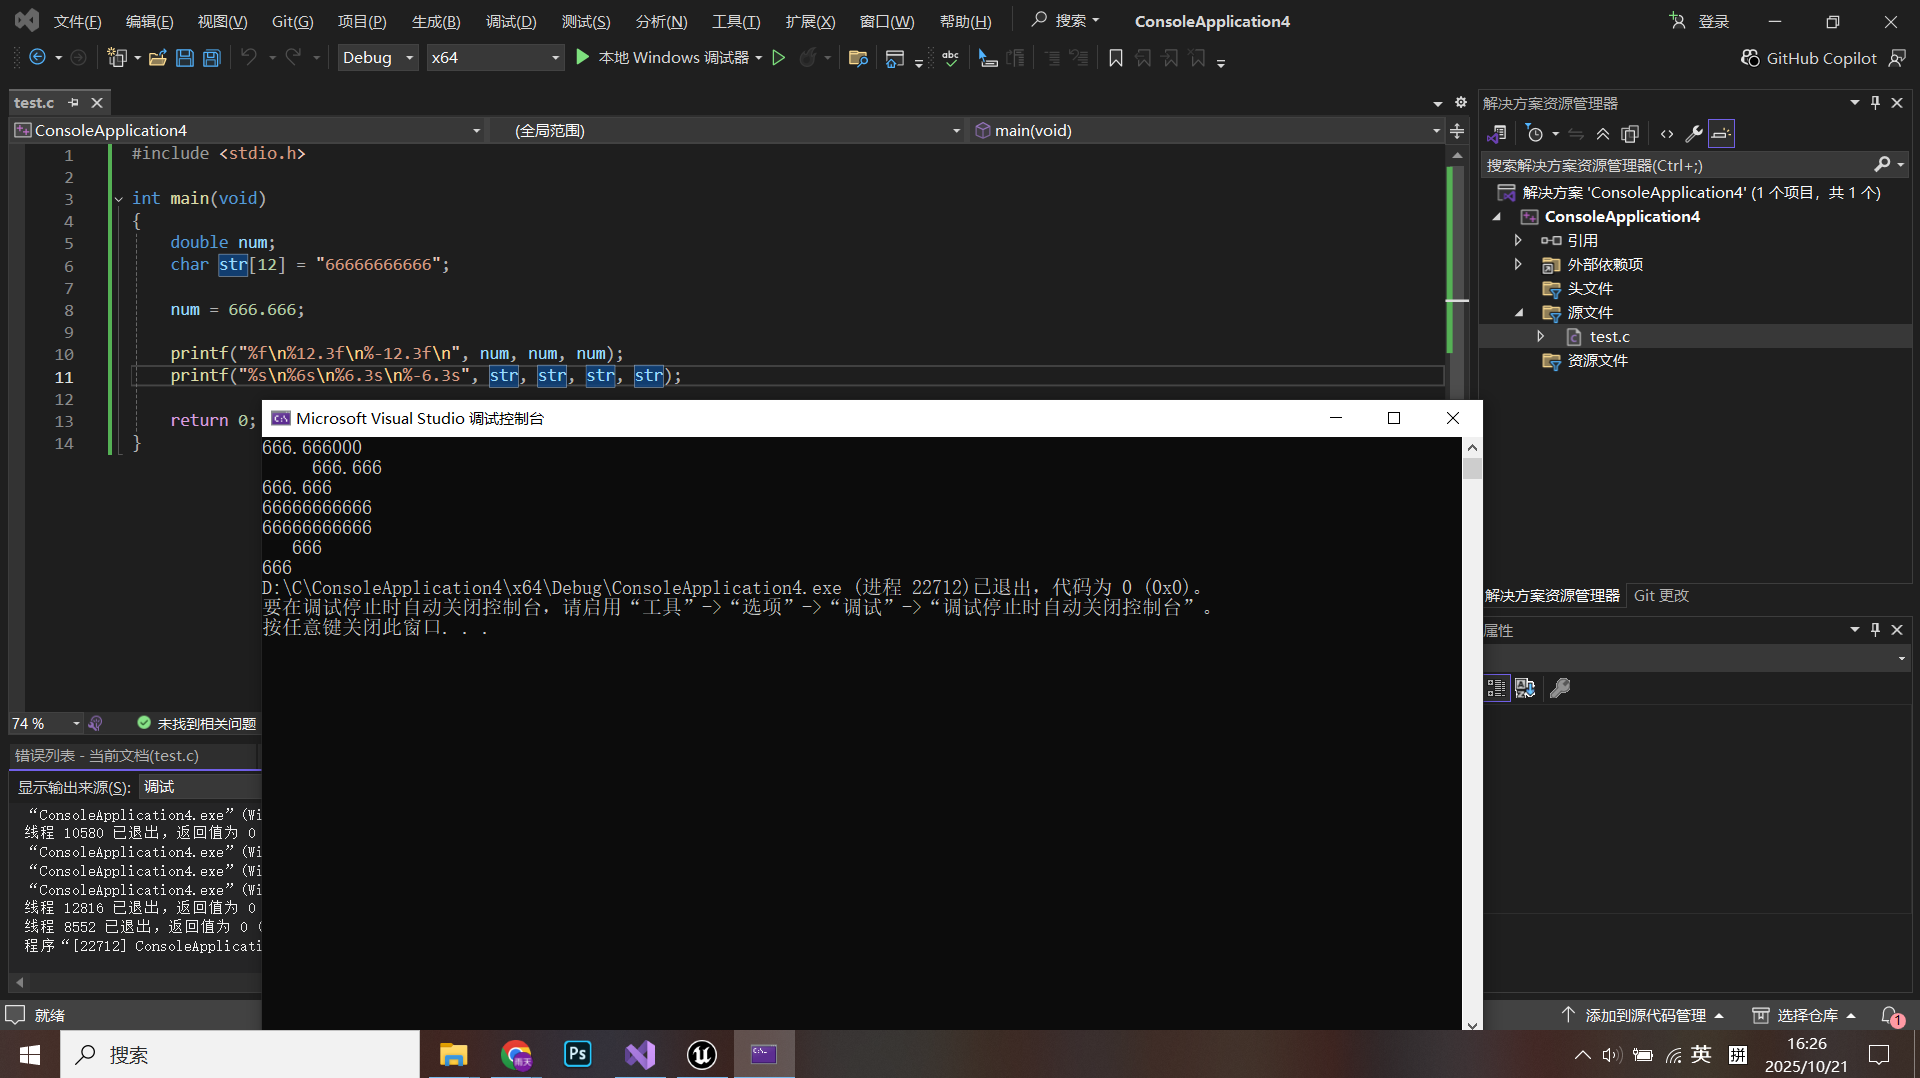Collapse the 源文件 folder node
Screen dimensions: 1920x1078
point(1519,313)
